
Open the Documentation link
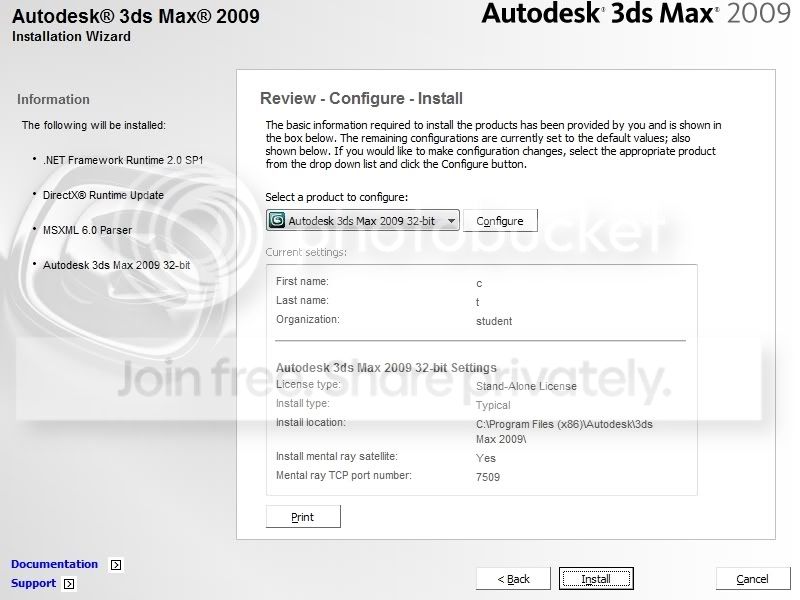click(x=55, y=564)
